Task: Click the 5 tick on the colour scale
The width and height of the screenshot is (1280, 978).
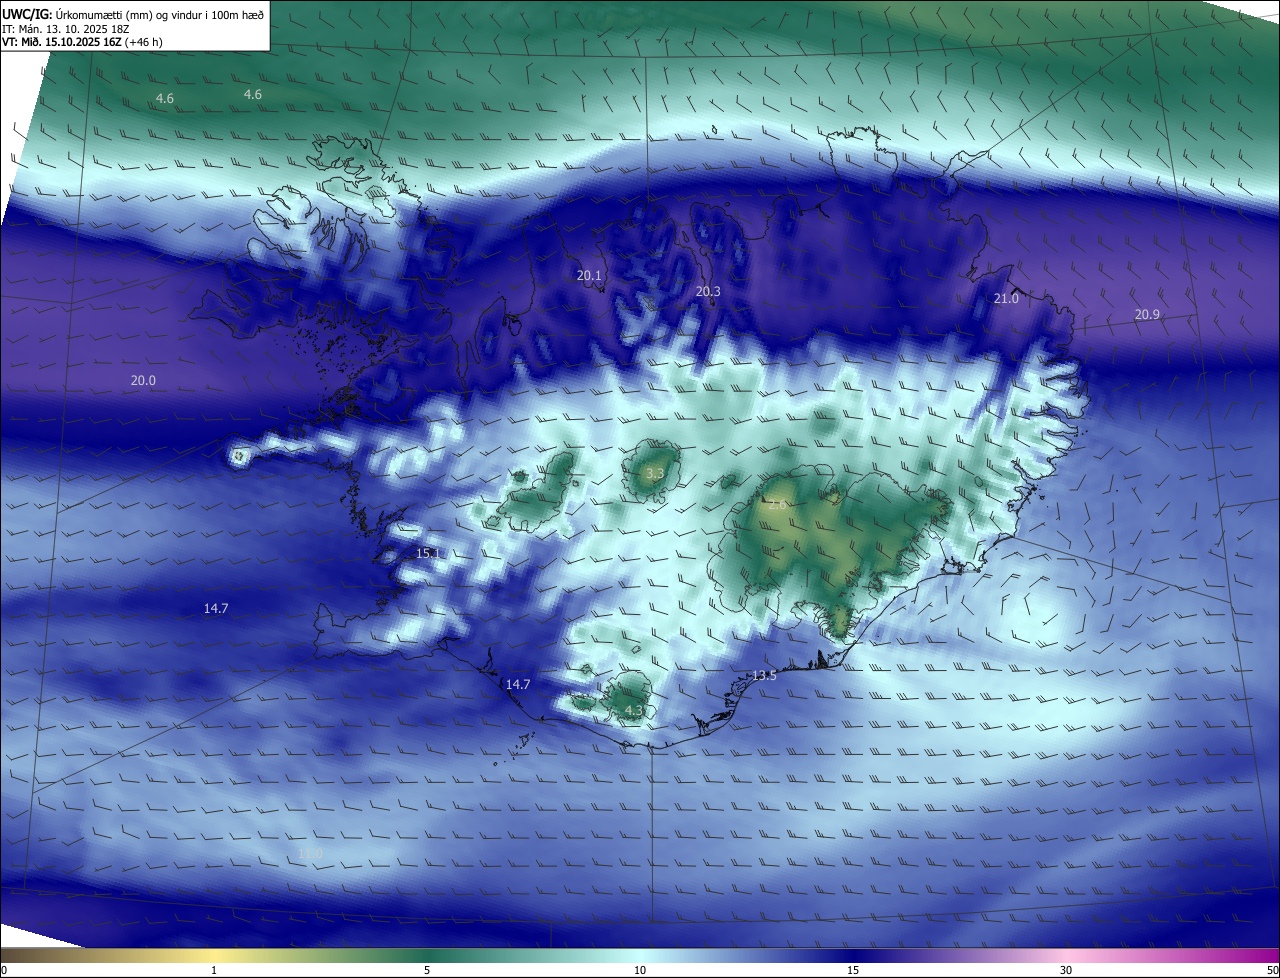Action: [427, 970]
